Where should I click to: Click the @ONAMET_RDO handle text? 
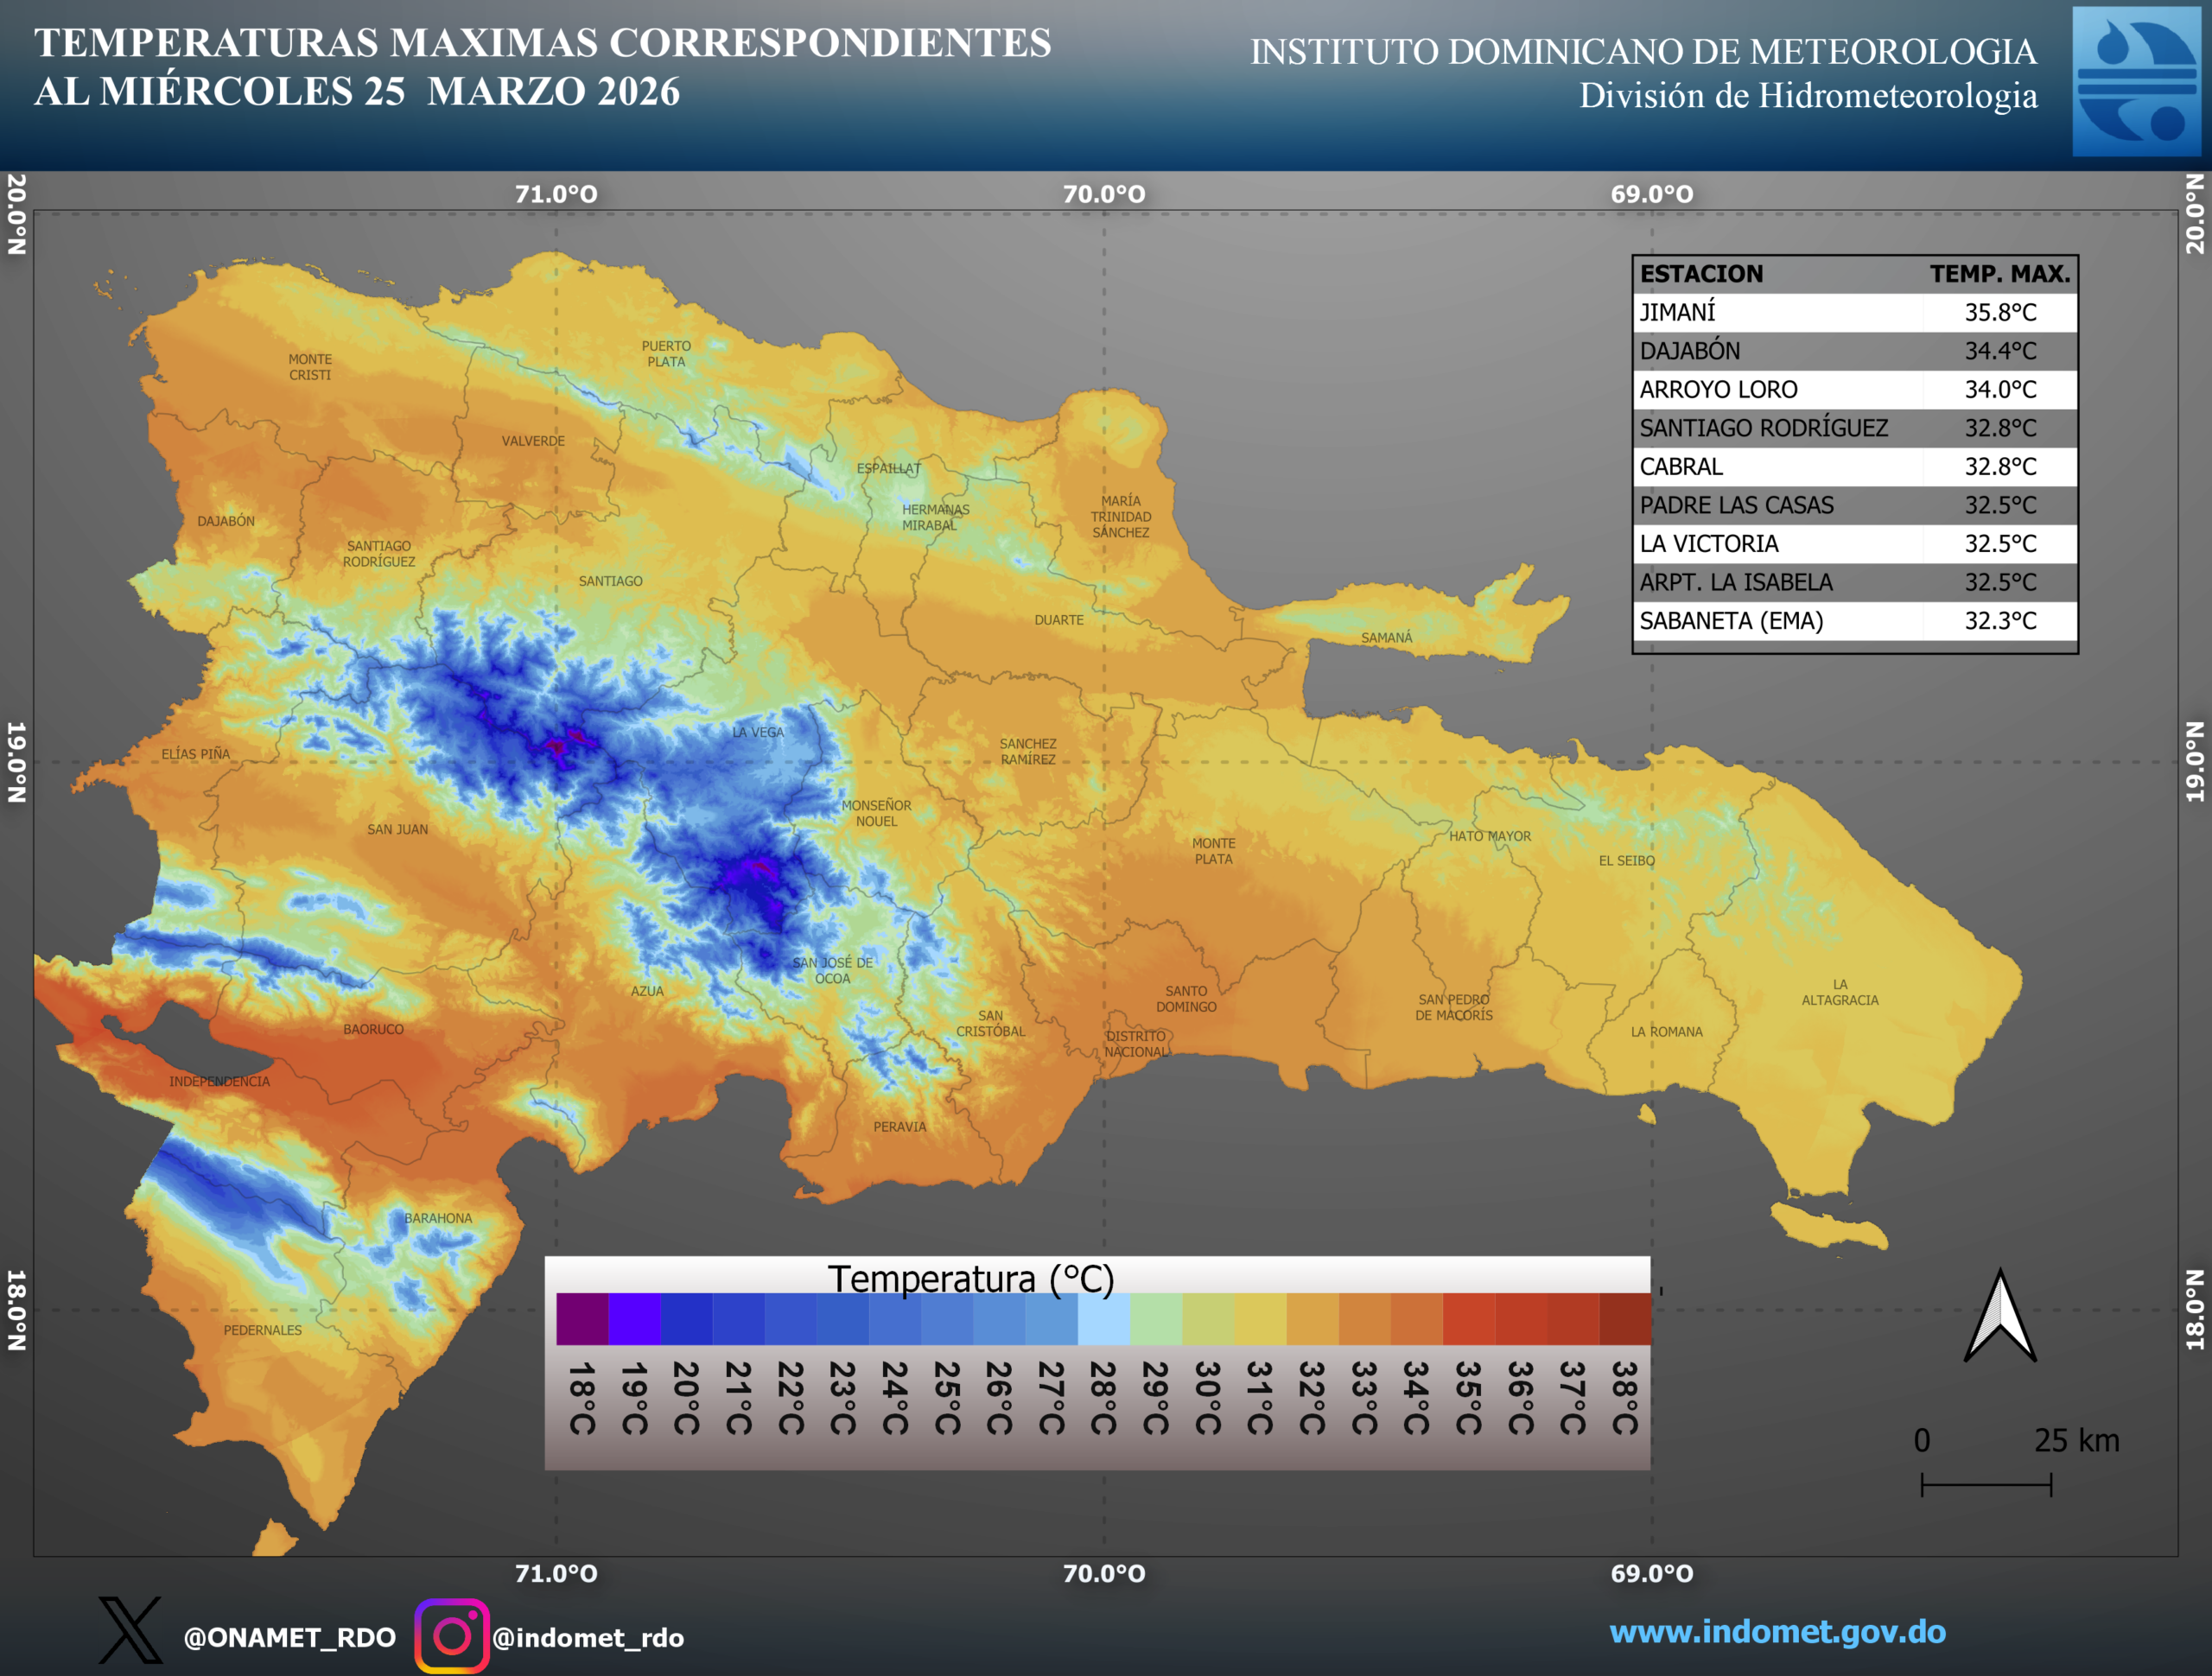290,1638
